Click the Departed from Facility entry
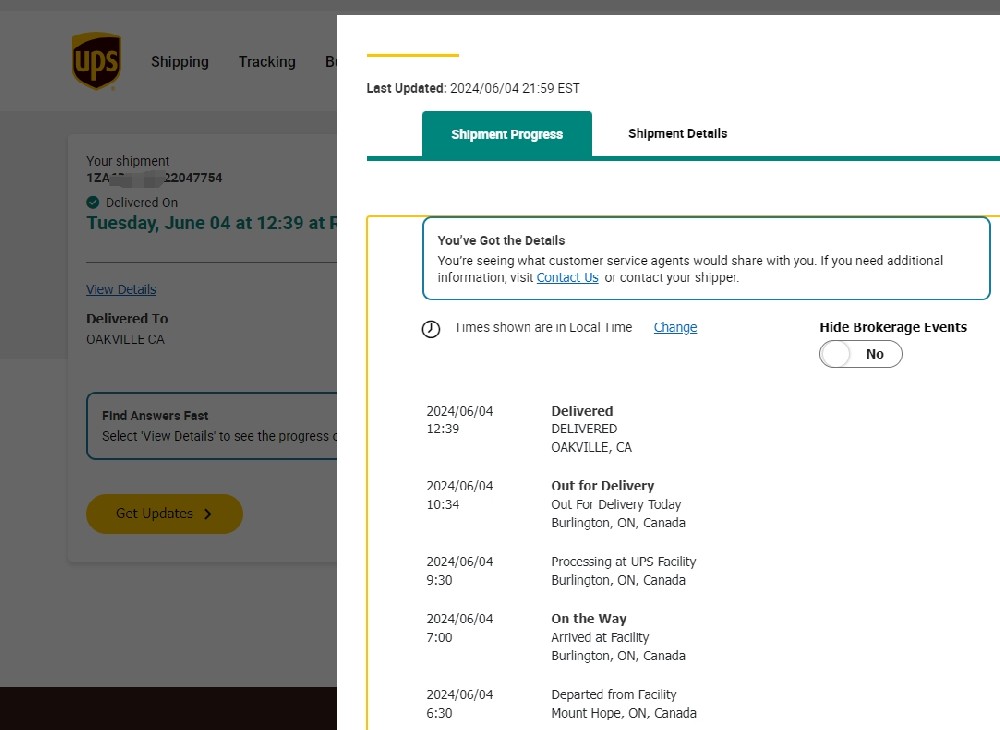 pyautogui.click(x=614, y=694)
